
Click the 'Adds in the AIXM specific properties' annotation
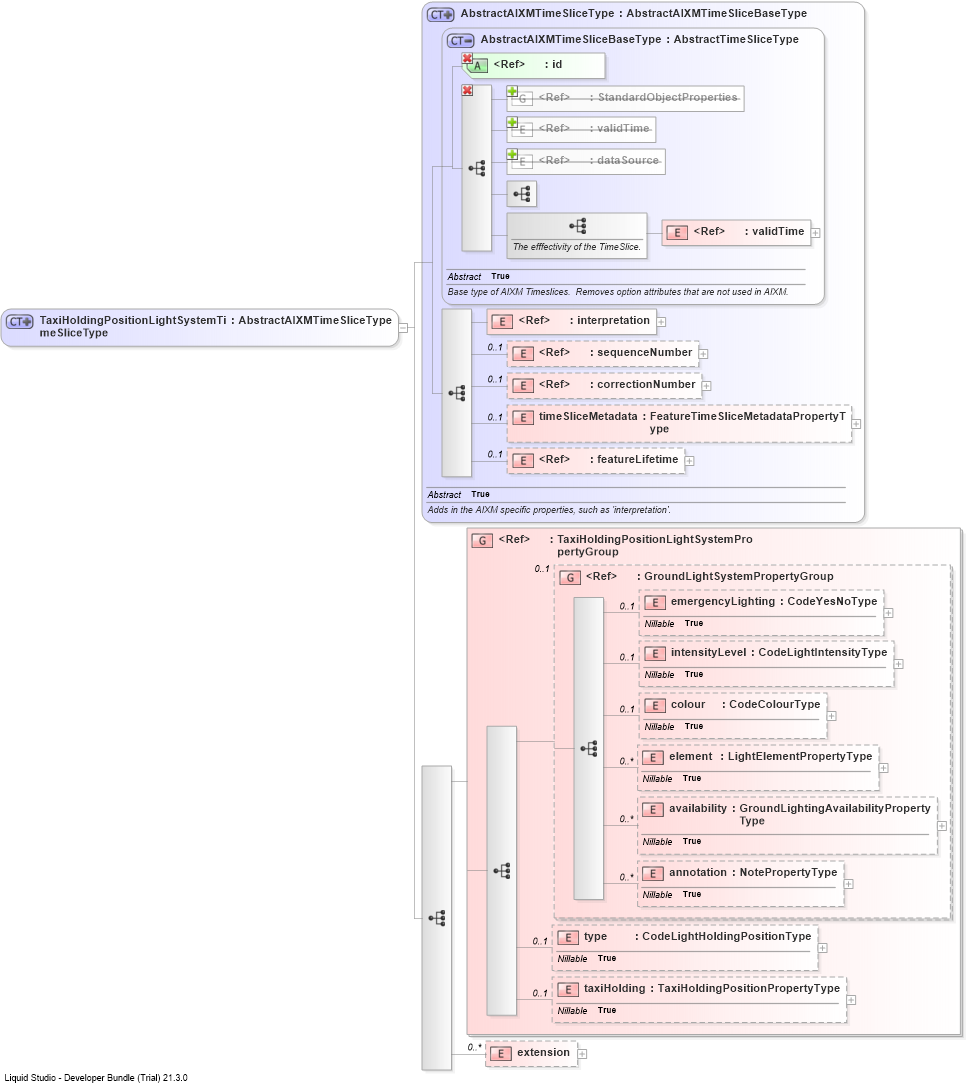[549, 510]
